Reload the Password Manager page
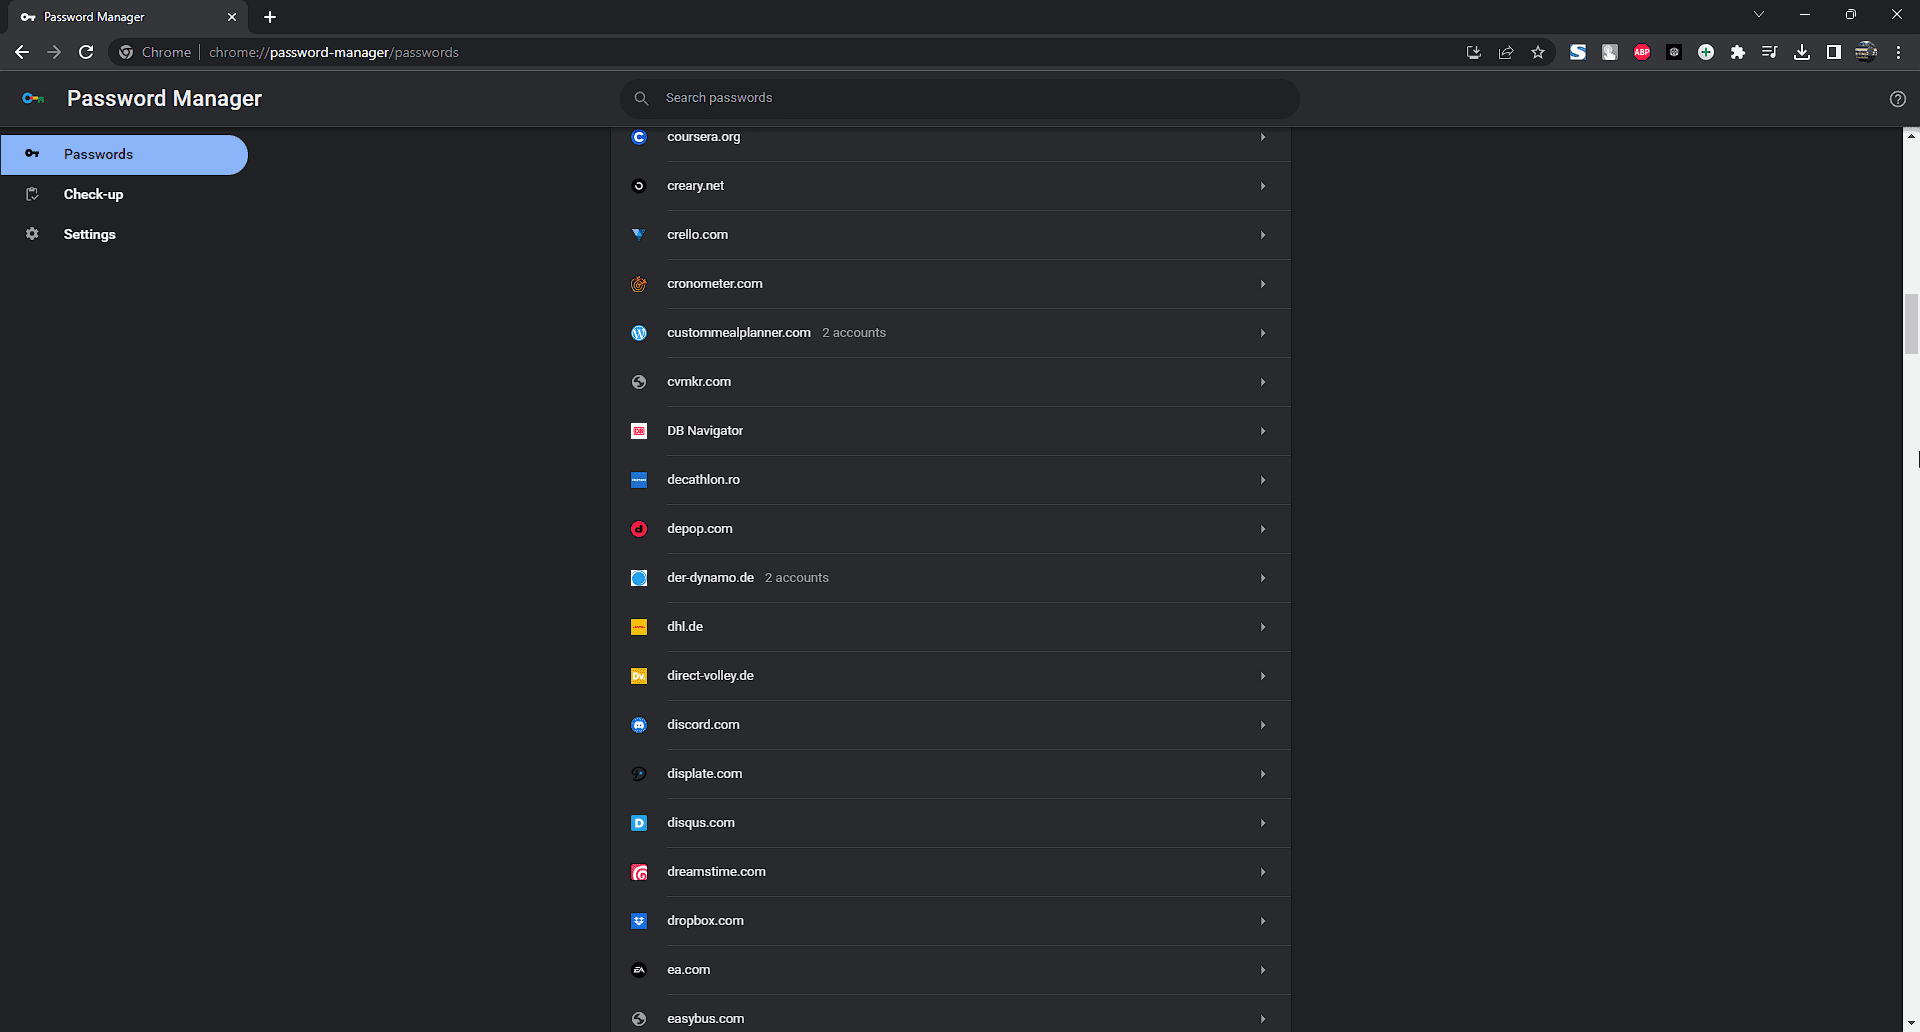Image resolution: width=1920 pixels, height=1032 pixels. click(86, 52)
